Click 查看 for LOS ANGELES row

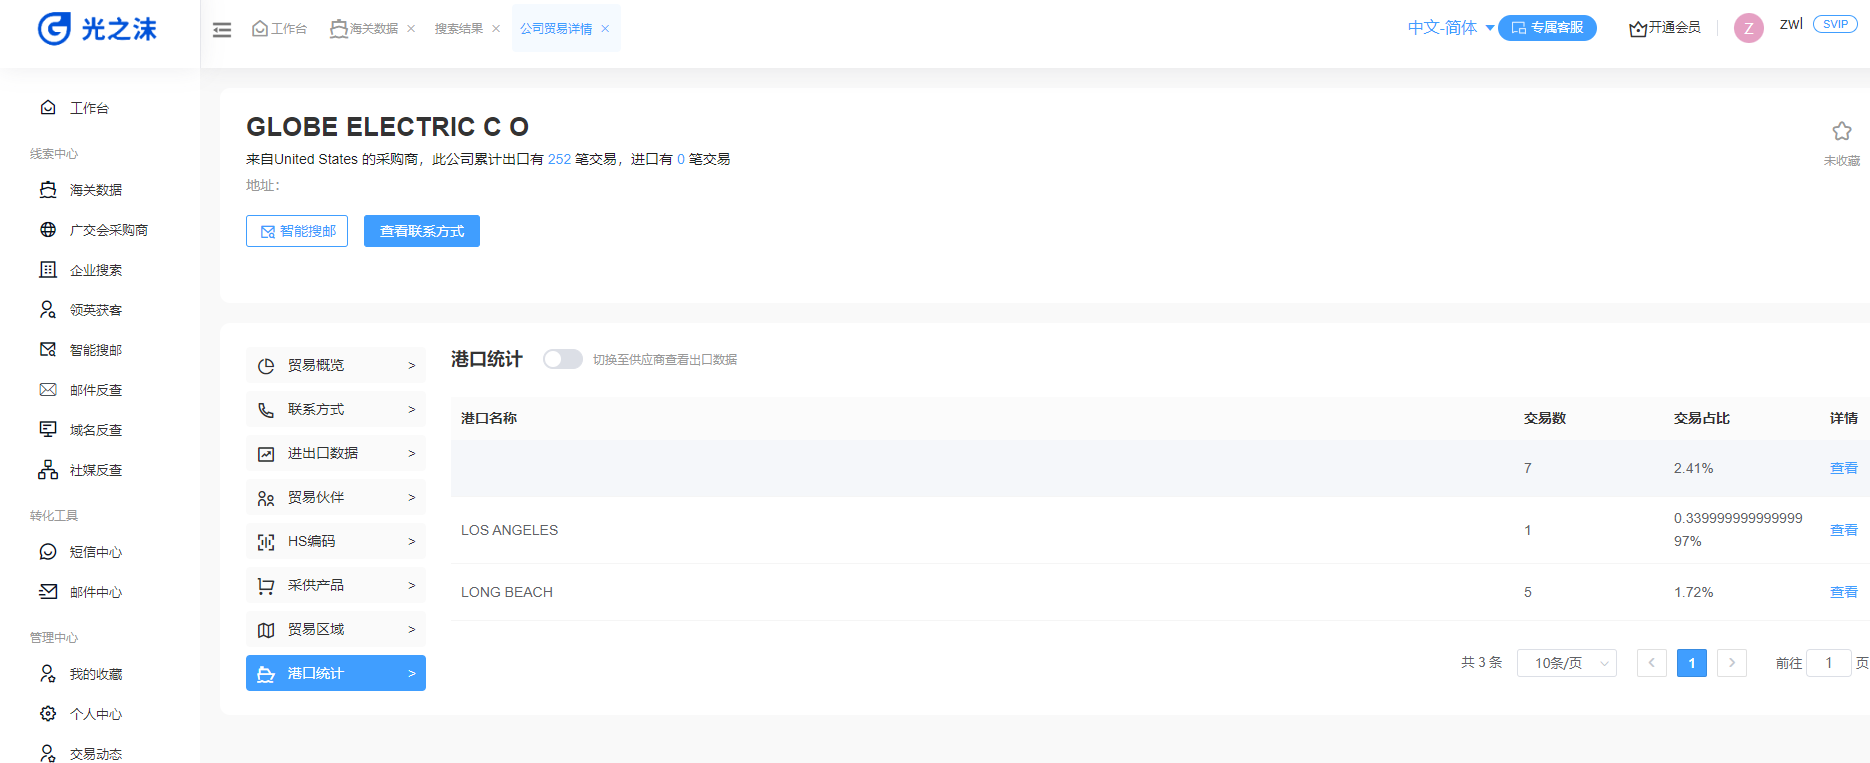pos(1843,530)
